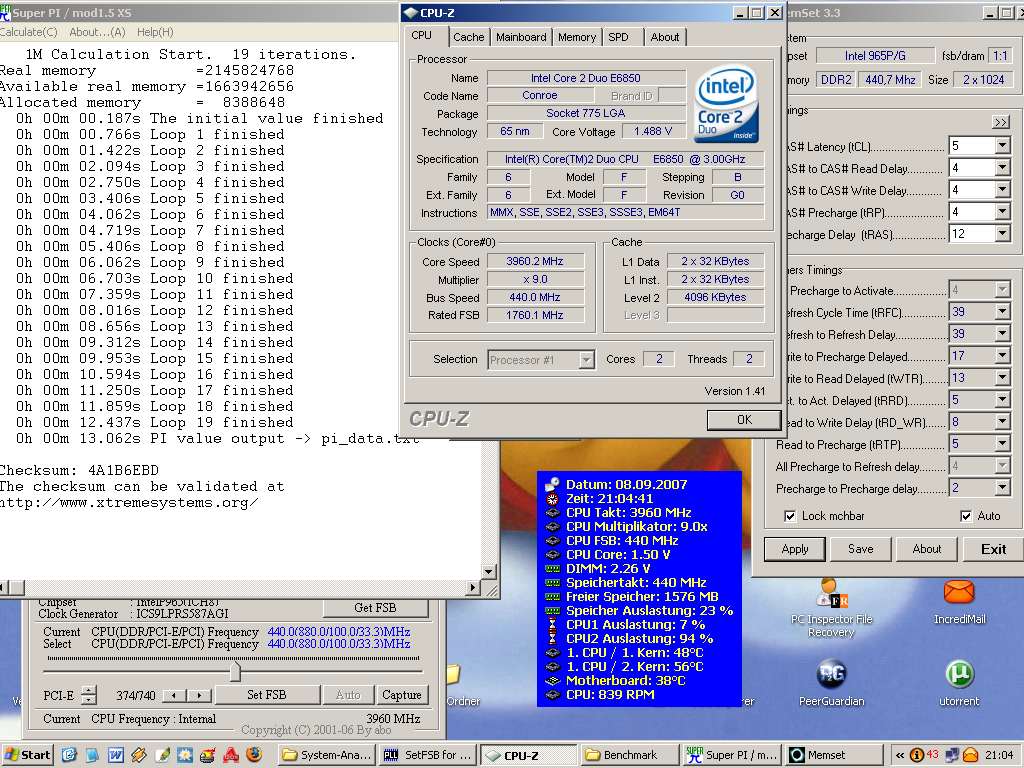
Task: Click OK in the CPU-Z window
Action: (744, 420)
